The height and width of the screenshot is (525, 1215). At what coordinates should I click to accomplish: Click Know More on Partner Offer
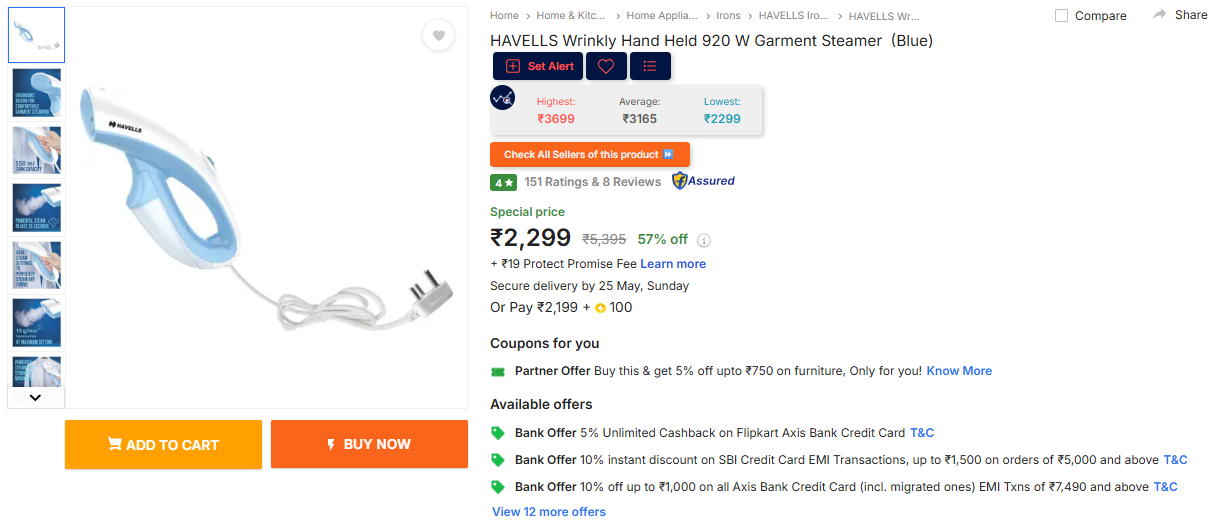(959, 371)
